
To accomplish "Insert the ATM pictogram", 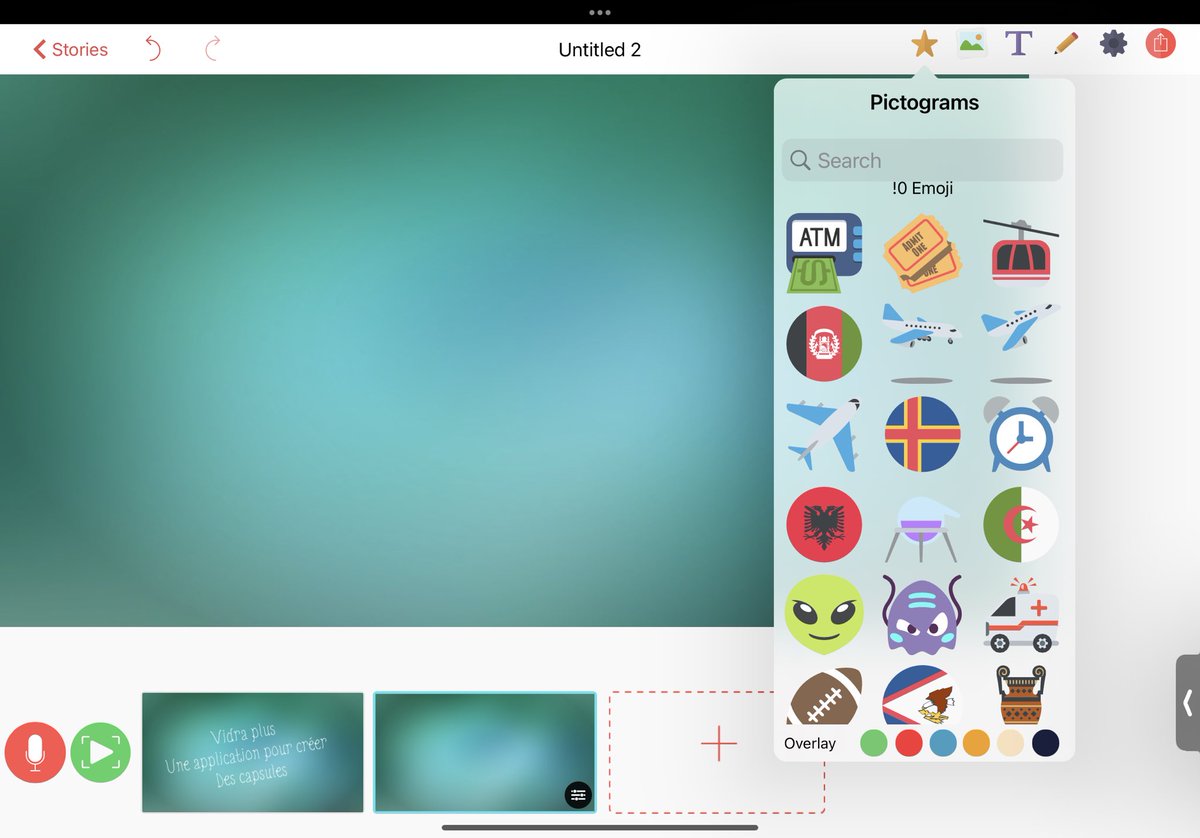I will (x=825, y=252).
